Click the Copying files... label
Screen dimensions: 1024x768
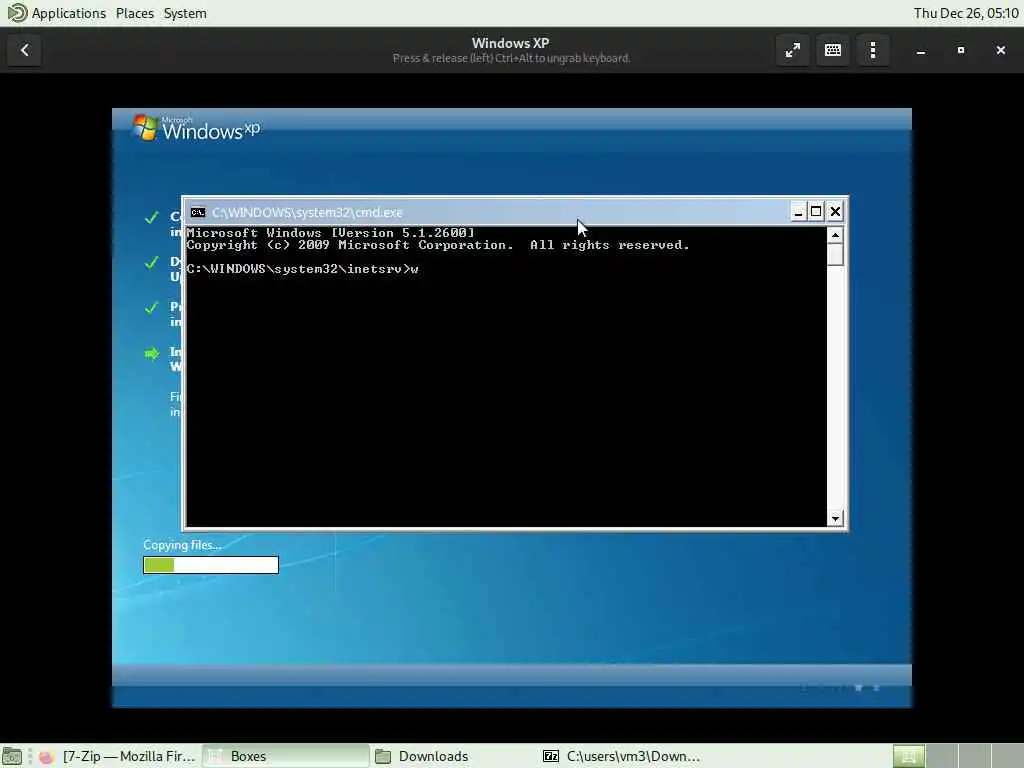pyautogui.click(x=182, y=545)
